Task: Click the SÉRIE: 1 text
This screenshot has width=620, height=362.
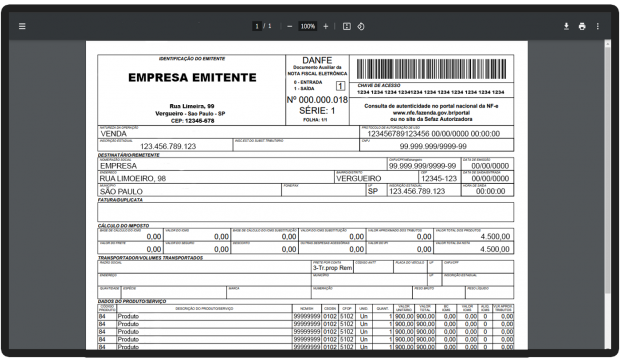Action: pyautogui.click(x=317, y=111)
